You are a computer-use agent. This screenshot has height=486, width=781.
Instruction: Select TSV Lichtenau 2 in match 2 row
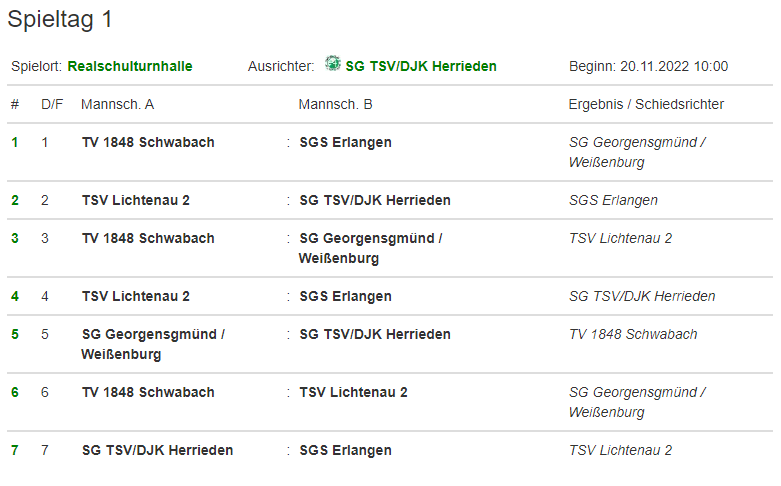pyautogui.click(x=135, y=200)
